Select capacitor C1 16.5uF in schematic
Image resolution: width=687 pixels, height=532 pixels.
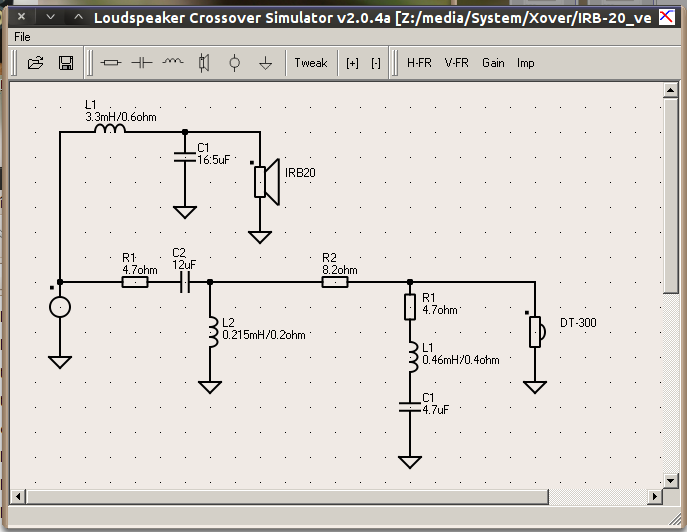point(184,157)
